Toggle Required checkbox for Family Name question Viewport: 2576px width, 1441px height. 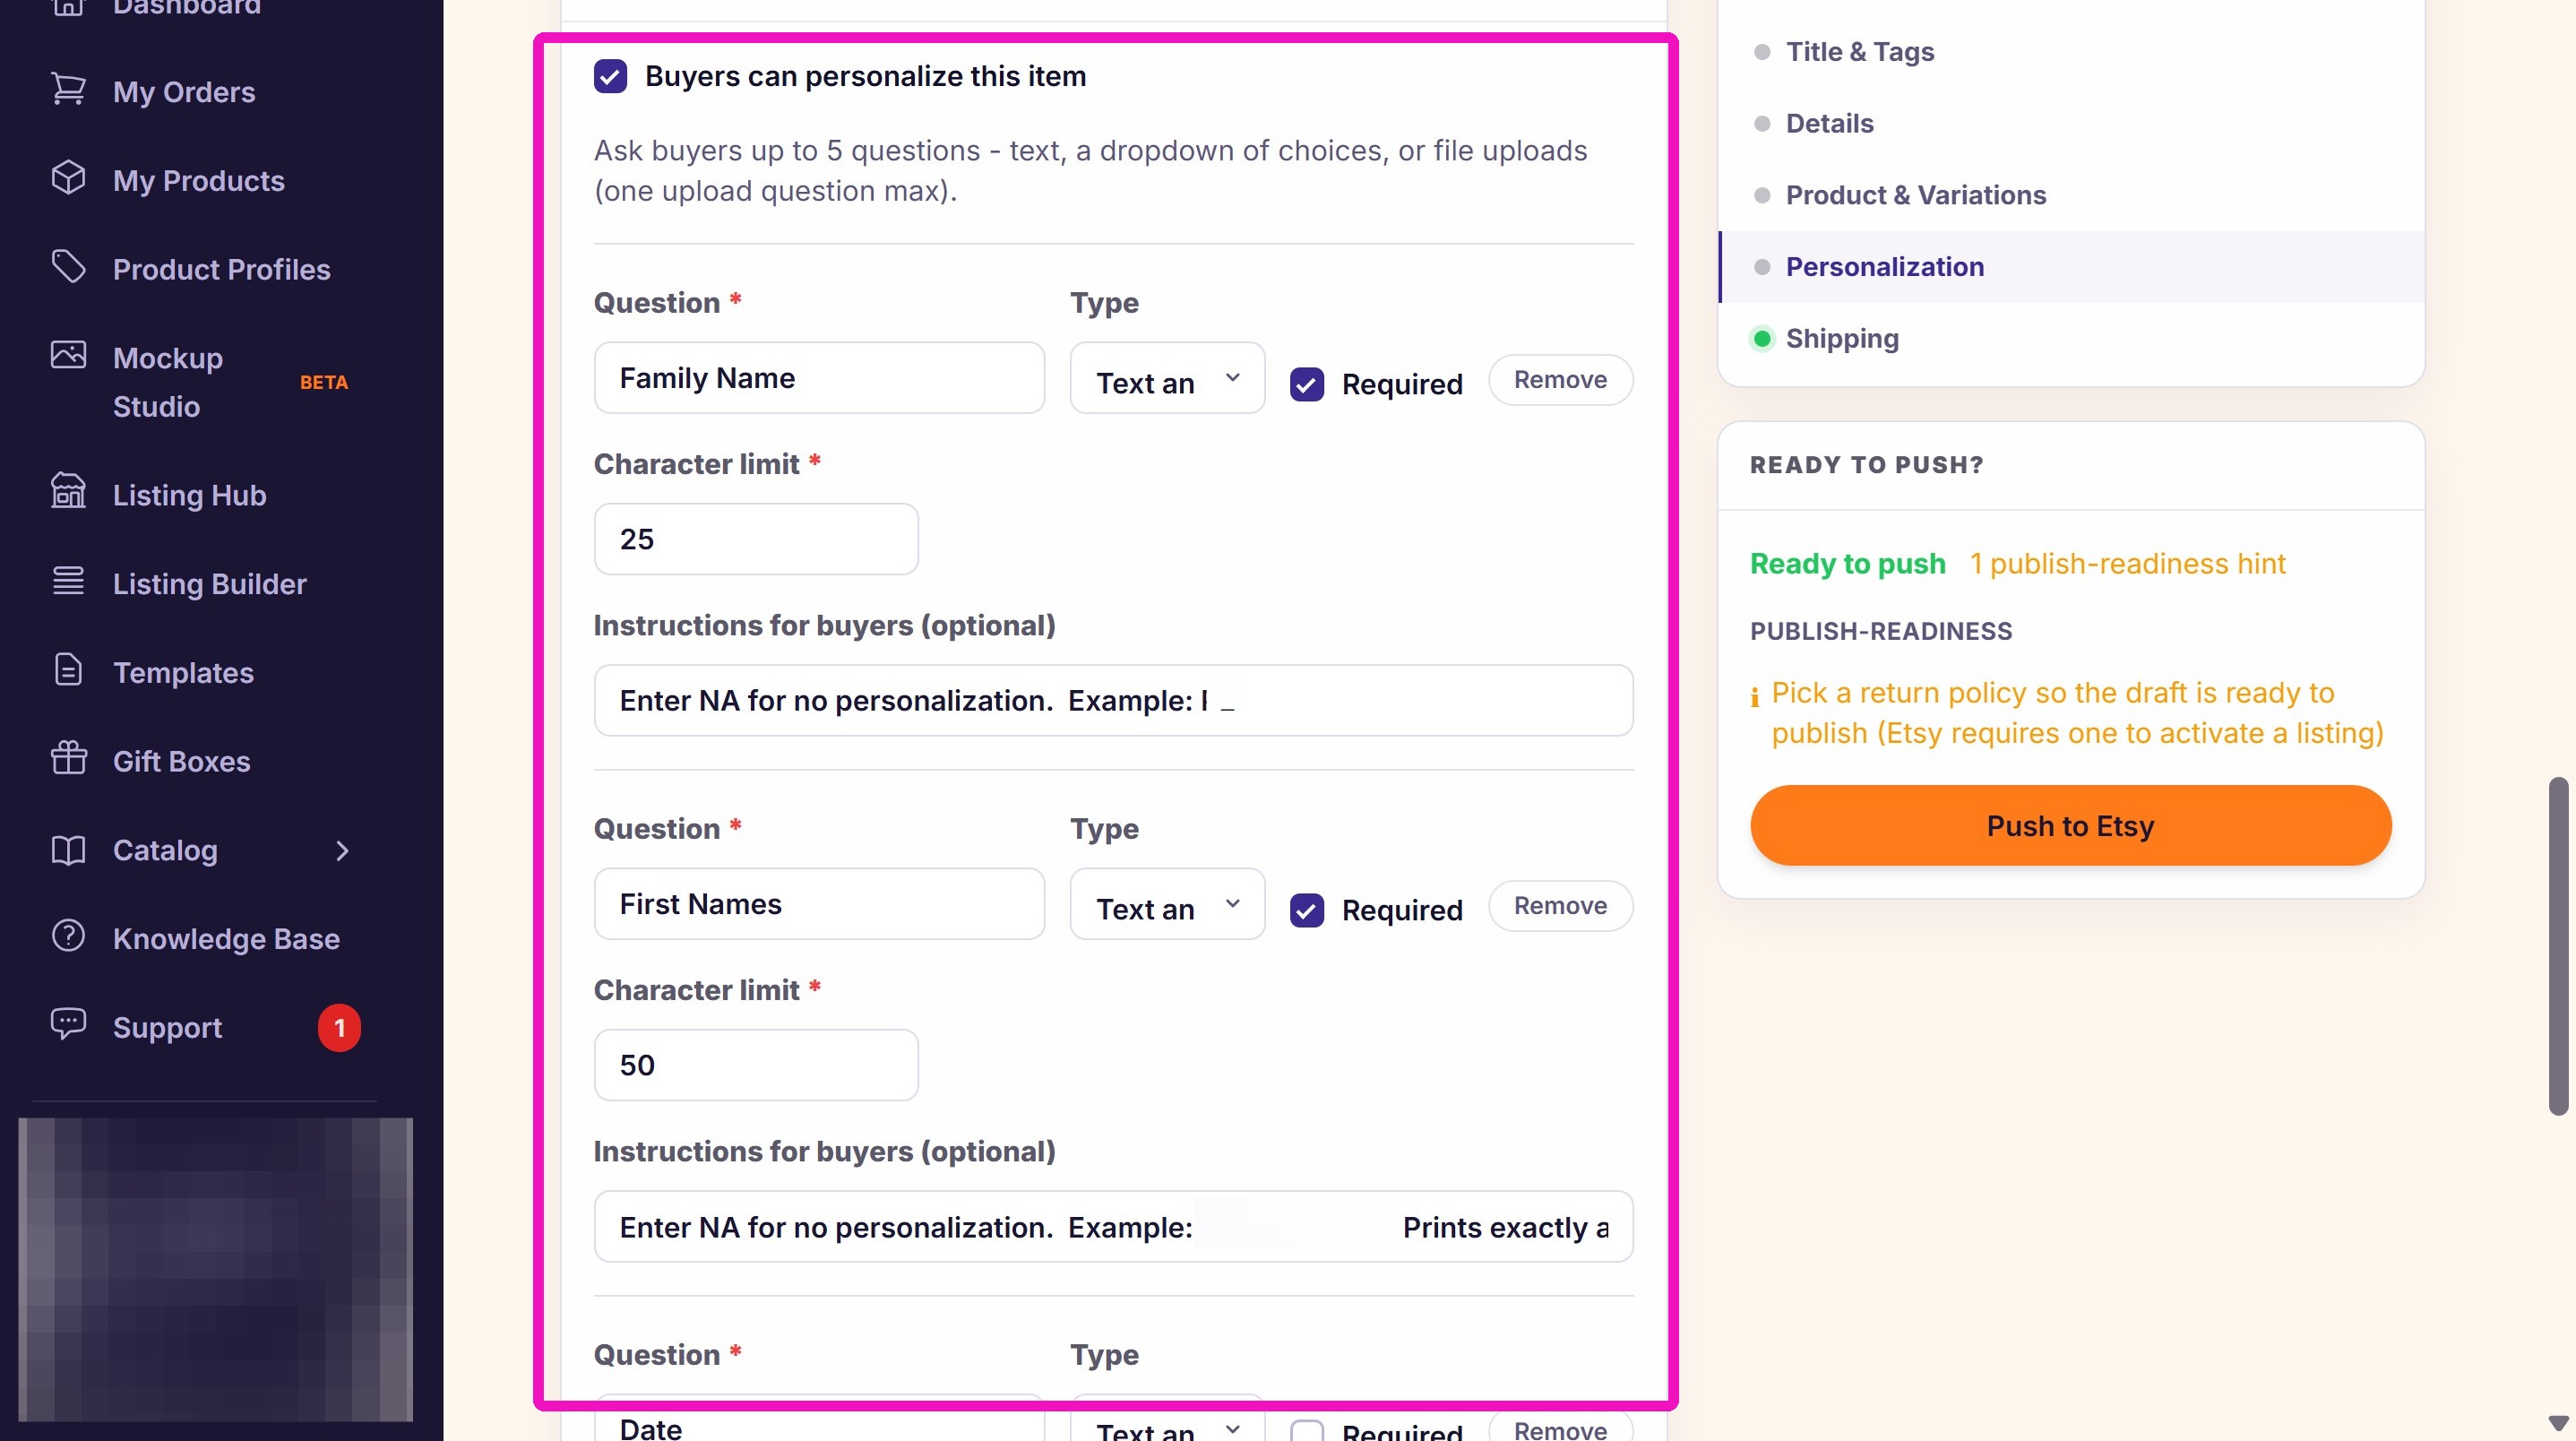pyautogui.click(x=1306, y=384)
